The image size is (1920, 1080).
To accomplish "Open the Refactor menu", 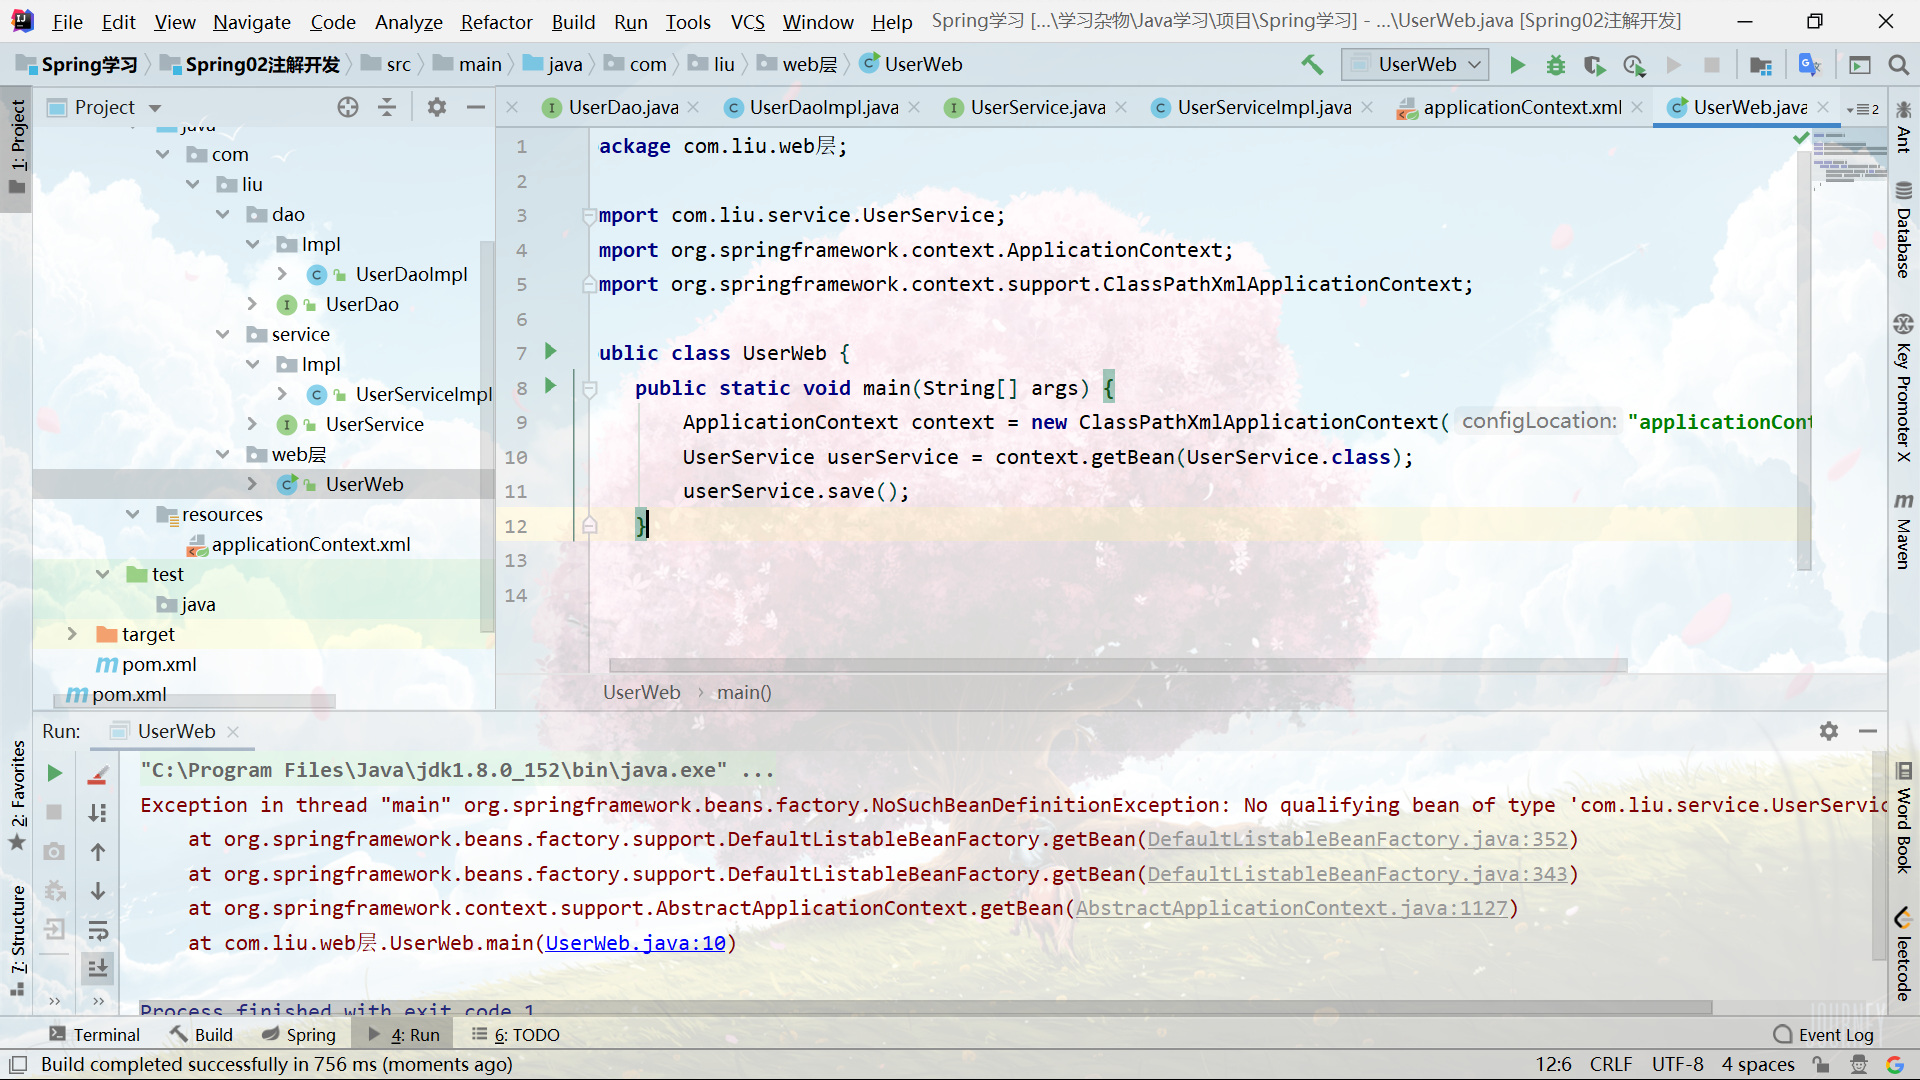I will pyautogui.click(x=496, y=22).
